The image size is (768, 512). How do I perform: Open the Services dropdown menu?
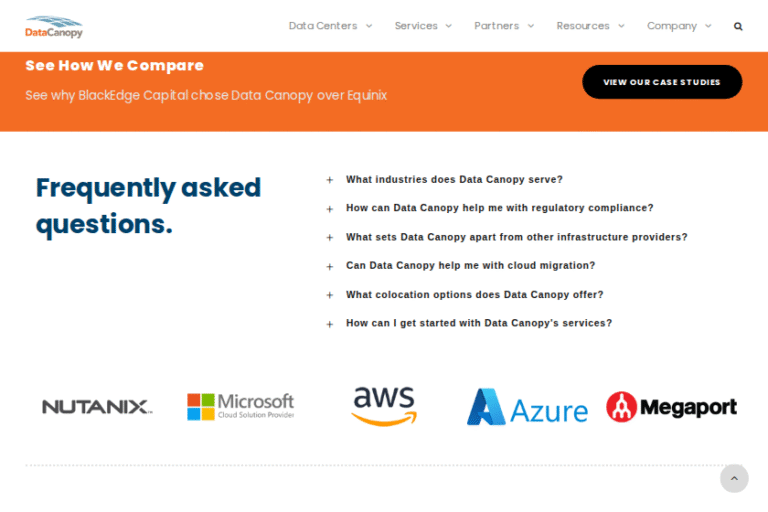click(x=423, y=26)
